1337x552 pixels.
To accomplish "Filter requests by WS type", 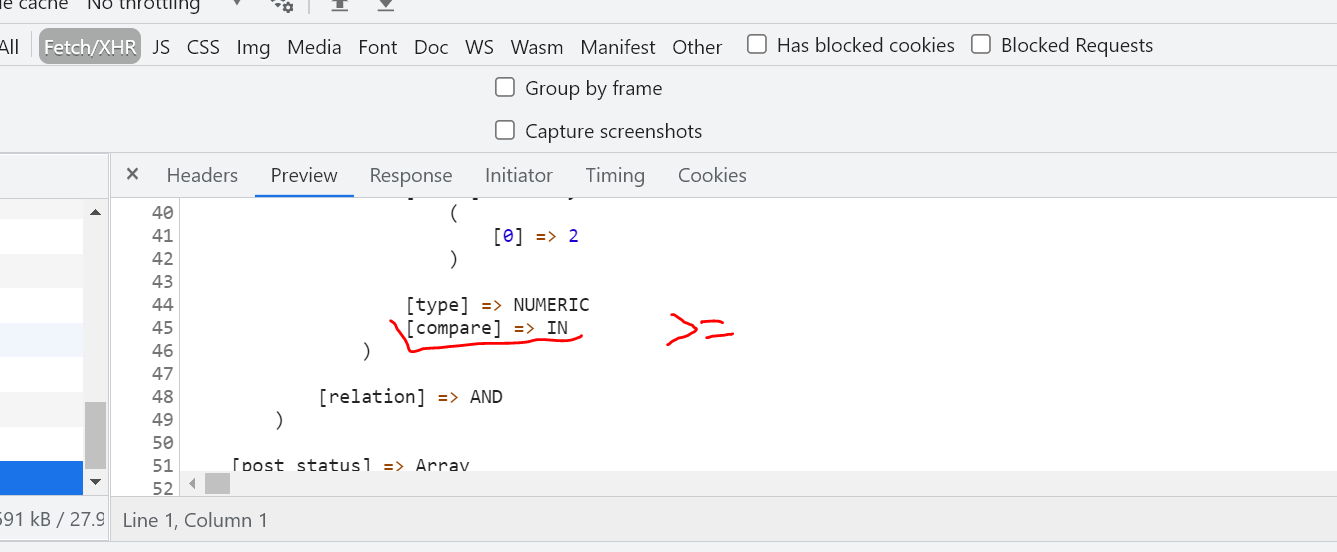I will tap(479, 47).
